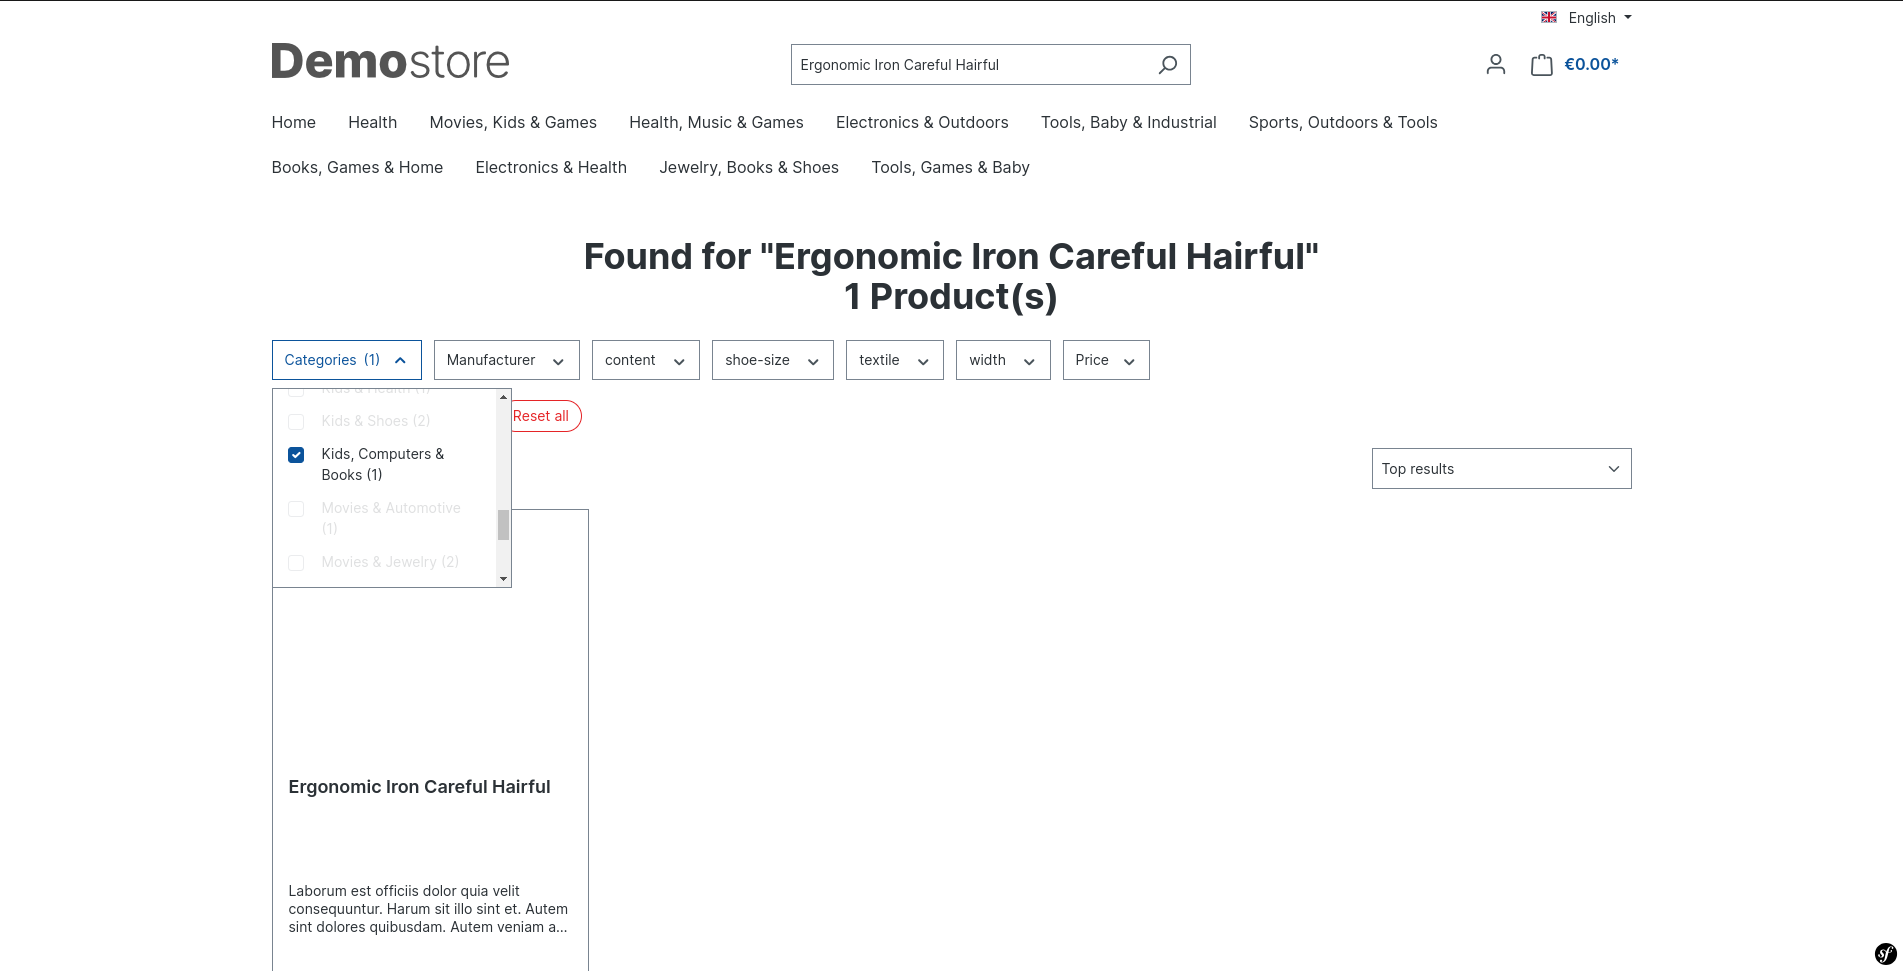The height and width of the screenshot is (971, 1903).
Task: Click the product description starting with "Laborum est officiis"
Action: [x=428, y=909]
